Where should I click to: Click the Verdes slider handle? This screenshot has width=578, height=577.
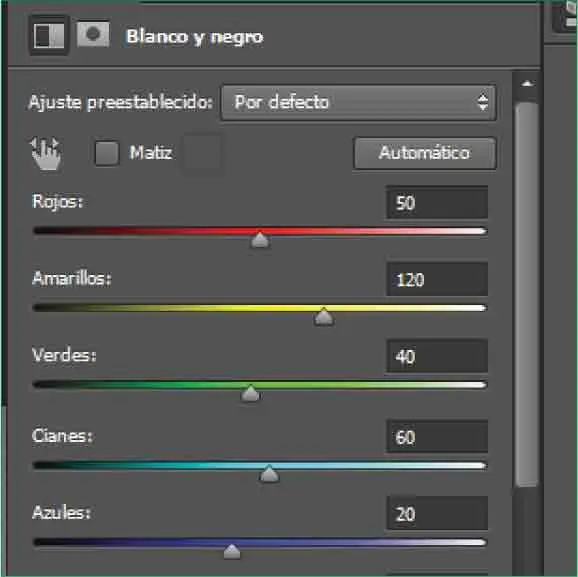251,393
